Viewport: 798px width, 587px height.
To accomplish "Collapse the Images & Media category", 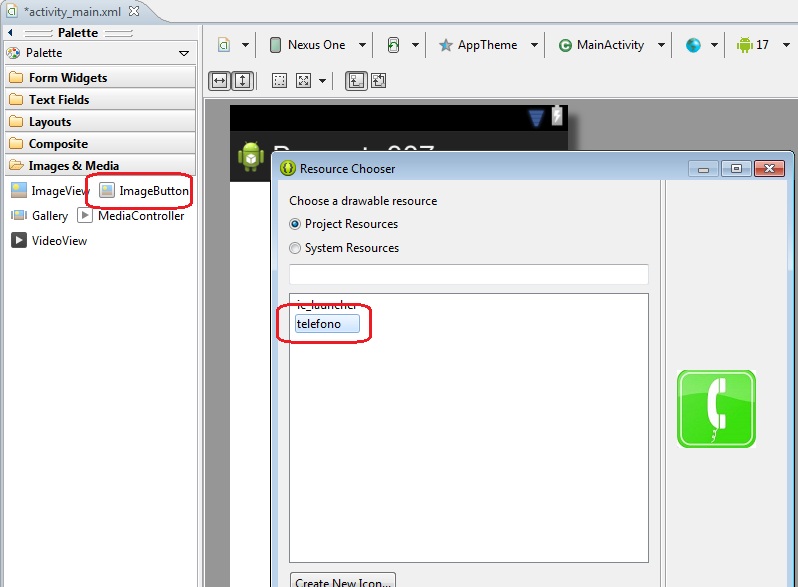I will pos(100,165).
